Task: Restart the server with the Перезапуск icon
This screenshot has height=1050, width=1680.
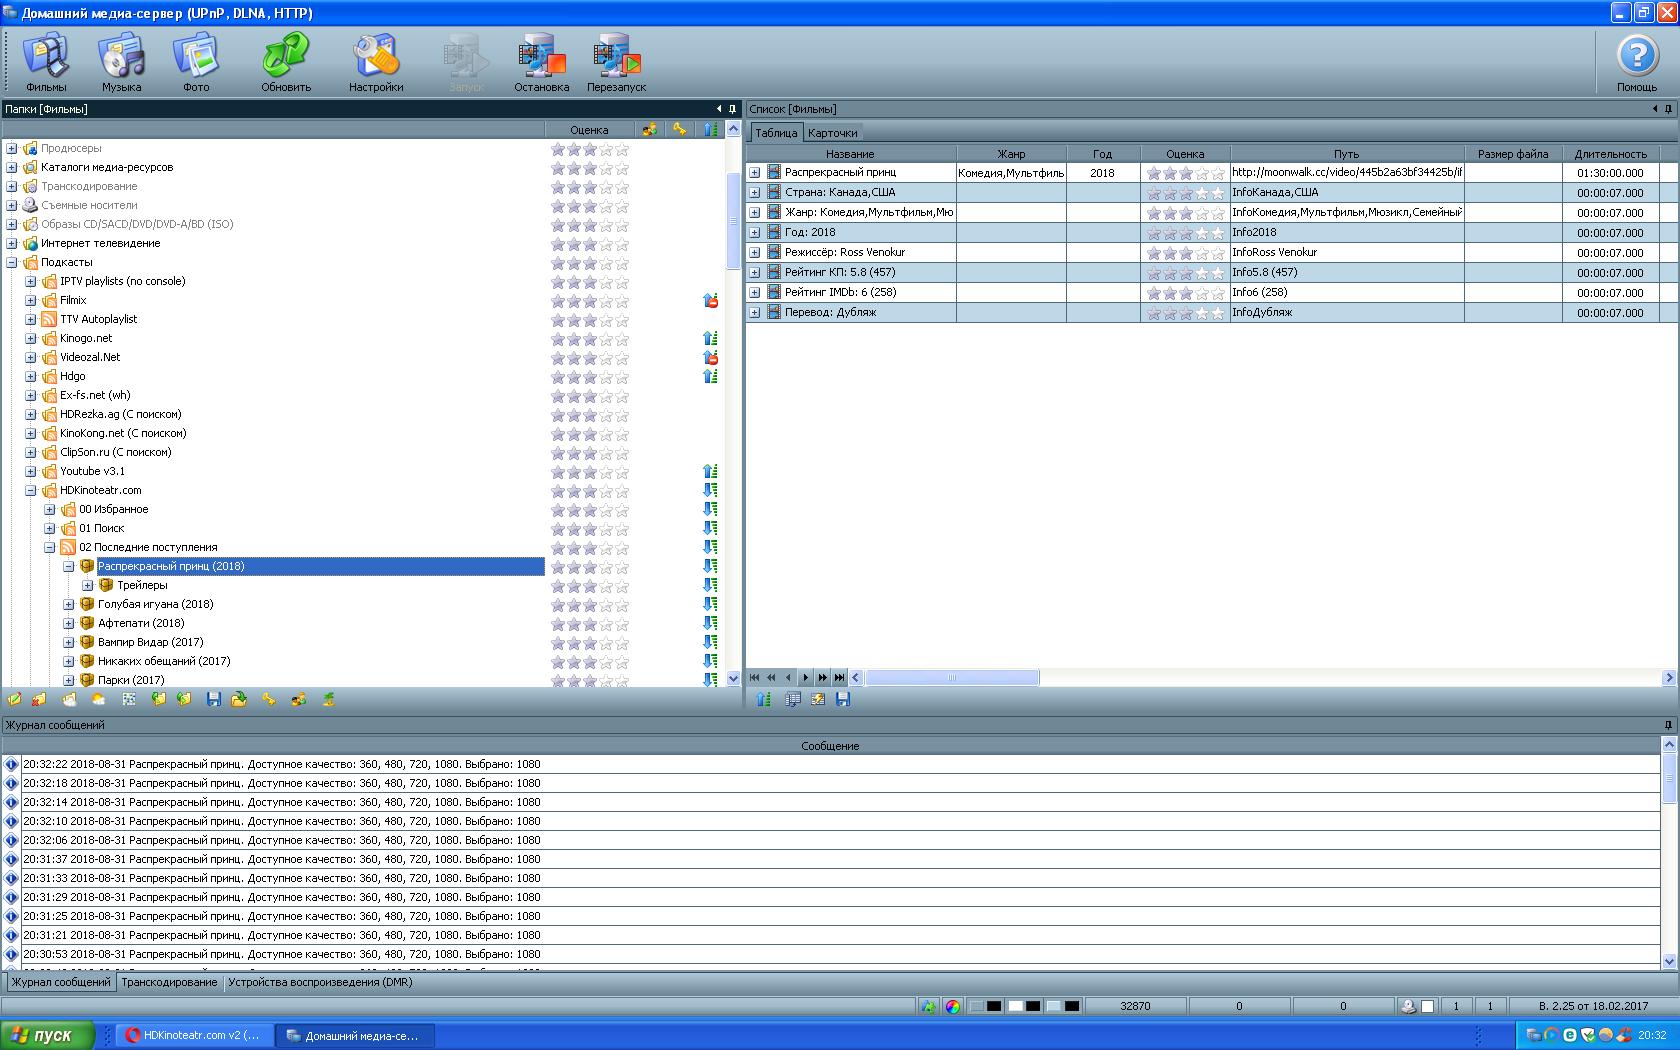Action: (x=616, y=62)
